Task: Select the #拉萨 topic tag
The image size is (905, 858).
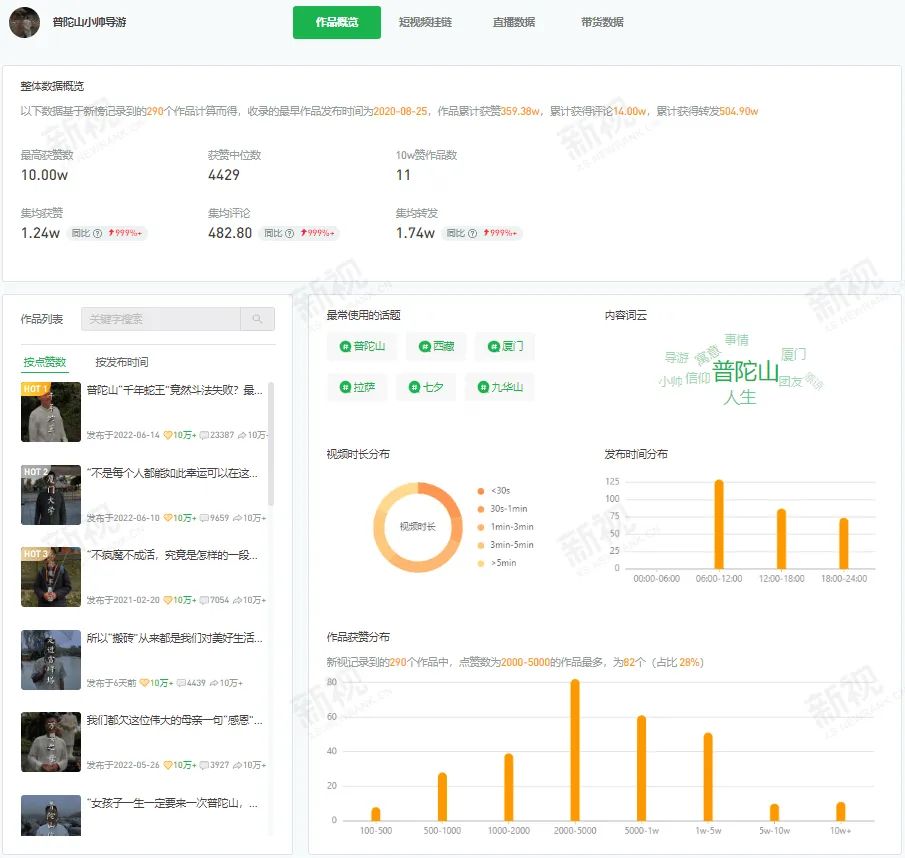Action: [x=357, y=387]
